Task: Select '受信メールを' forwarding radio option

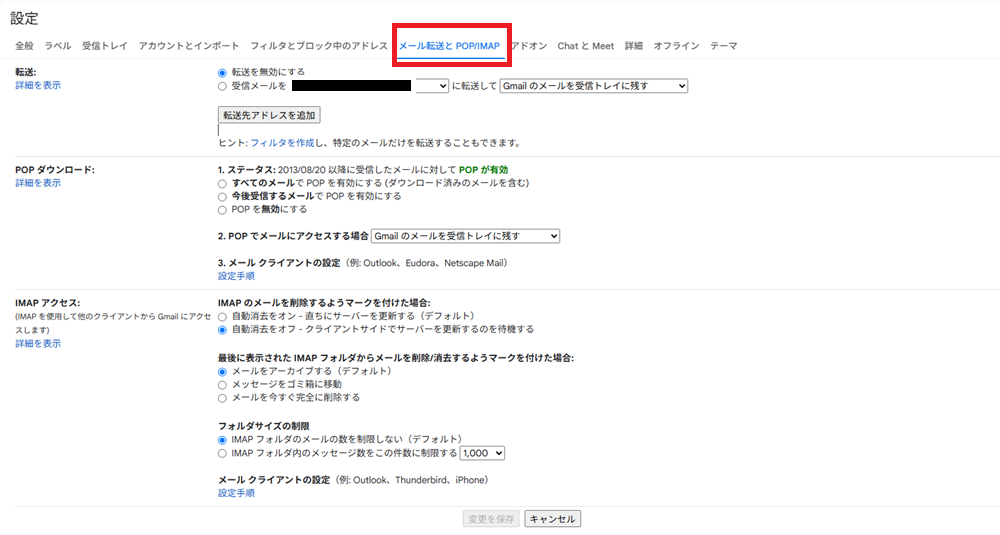Action: click(222, 86)
